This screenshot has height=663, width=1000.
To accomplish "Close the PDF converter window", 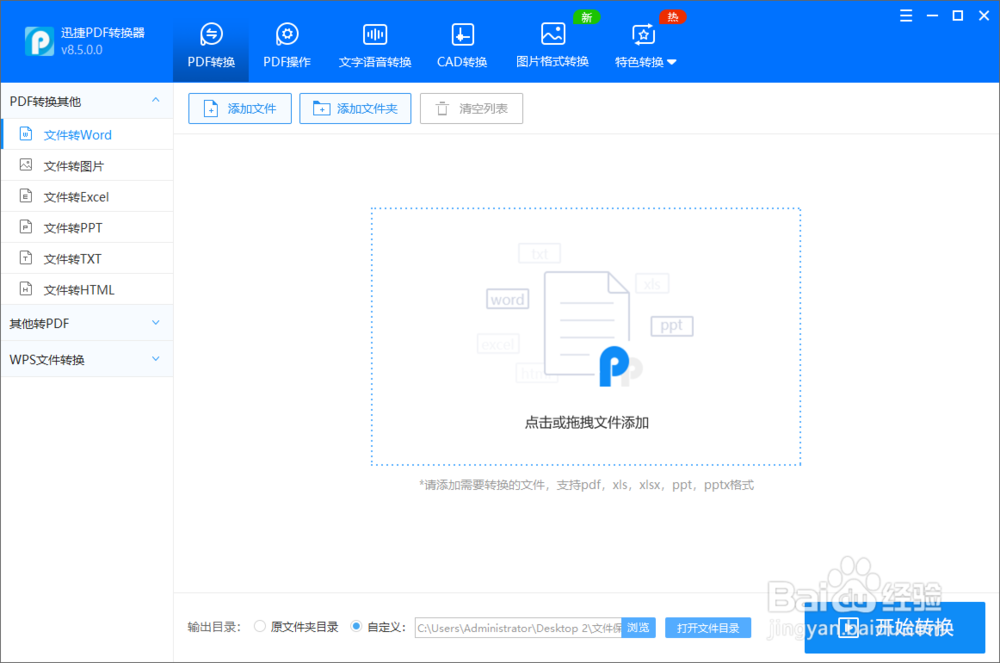I will (984, 16).
